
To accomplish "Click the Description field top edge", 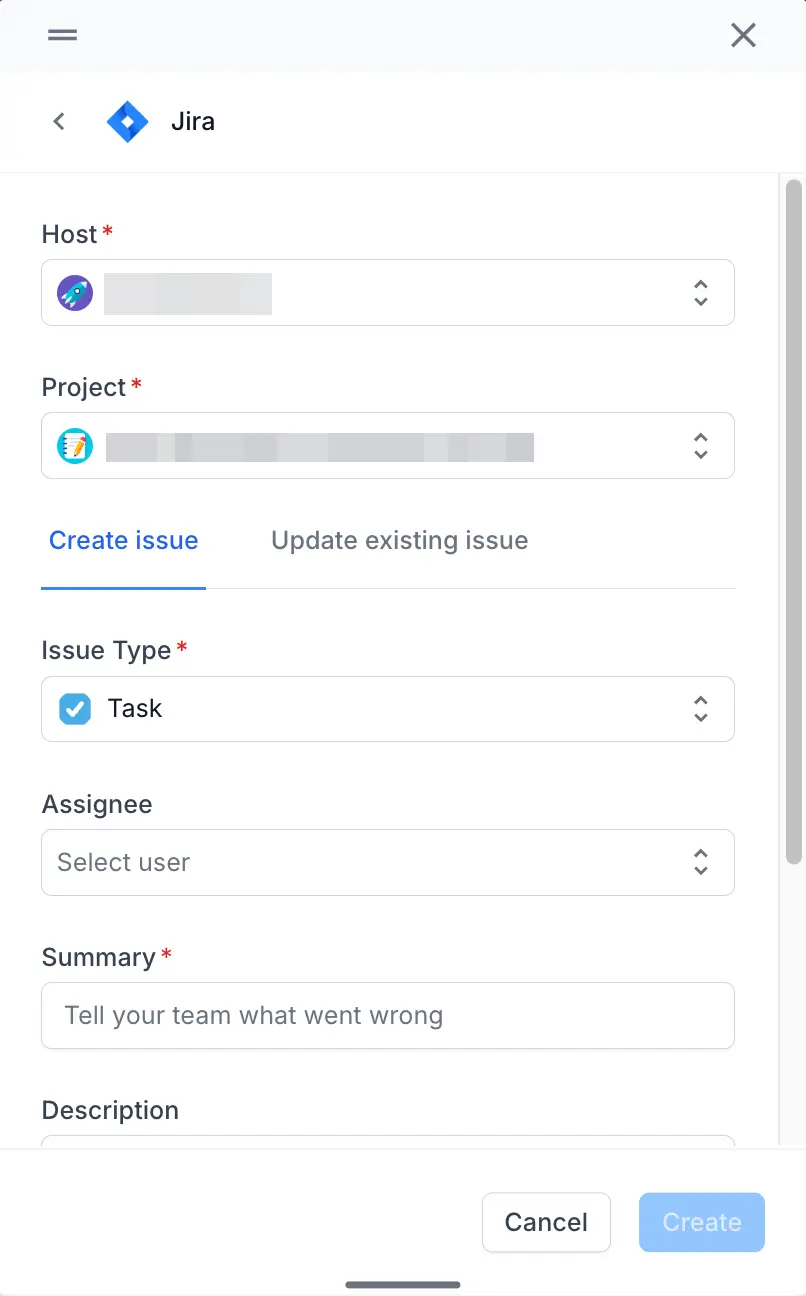I will click(388, 1141).
